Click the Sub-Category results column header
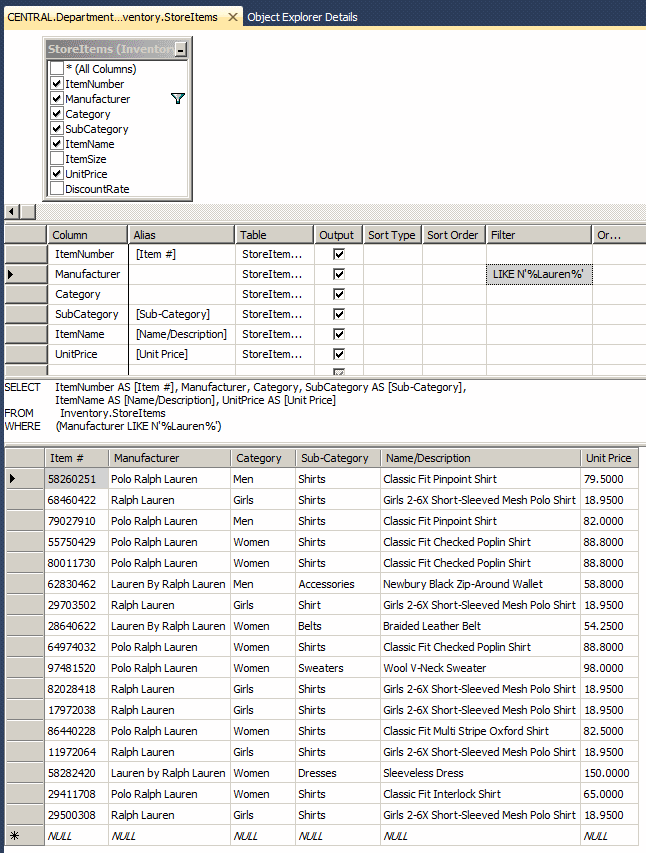 coord(338,458)
